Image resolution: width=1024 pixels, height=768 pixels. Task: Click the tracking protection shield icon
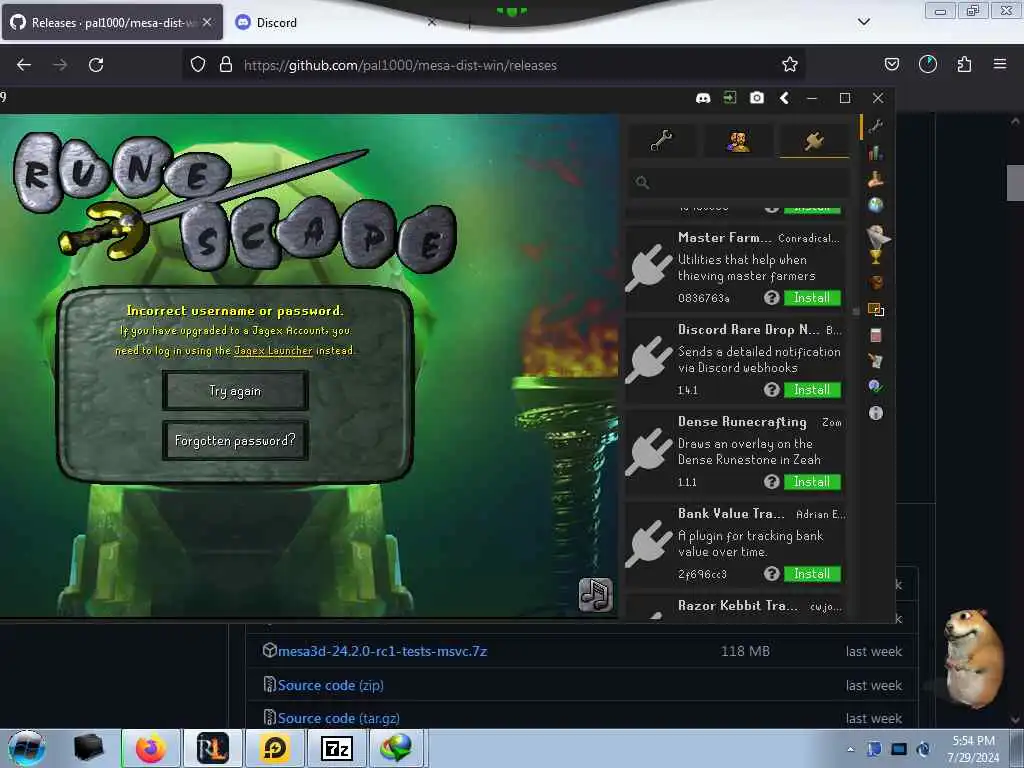click(x=198, y=65)
